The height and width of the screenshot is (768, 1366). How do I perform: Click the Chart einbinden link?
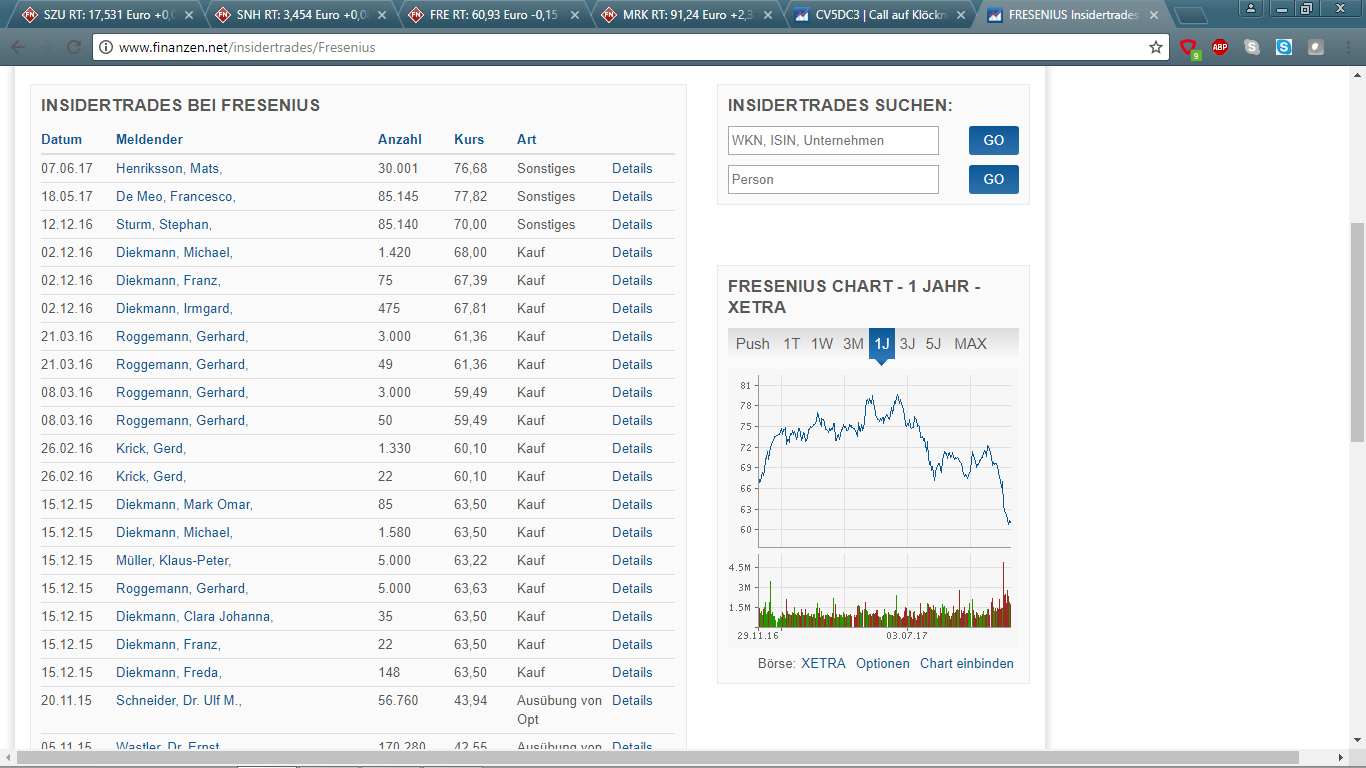click(x=966, y=664)
